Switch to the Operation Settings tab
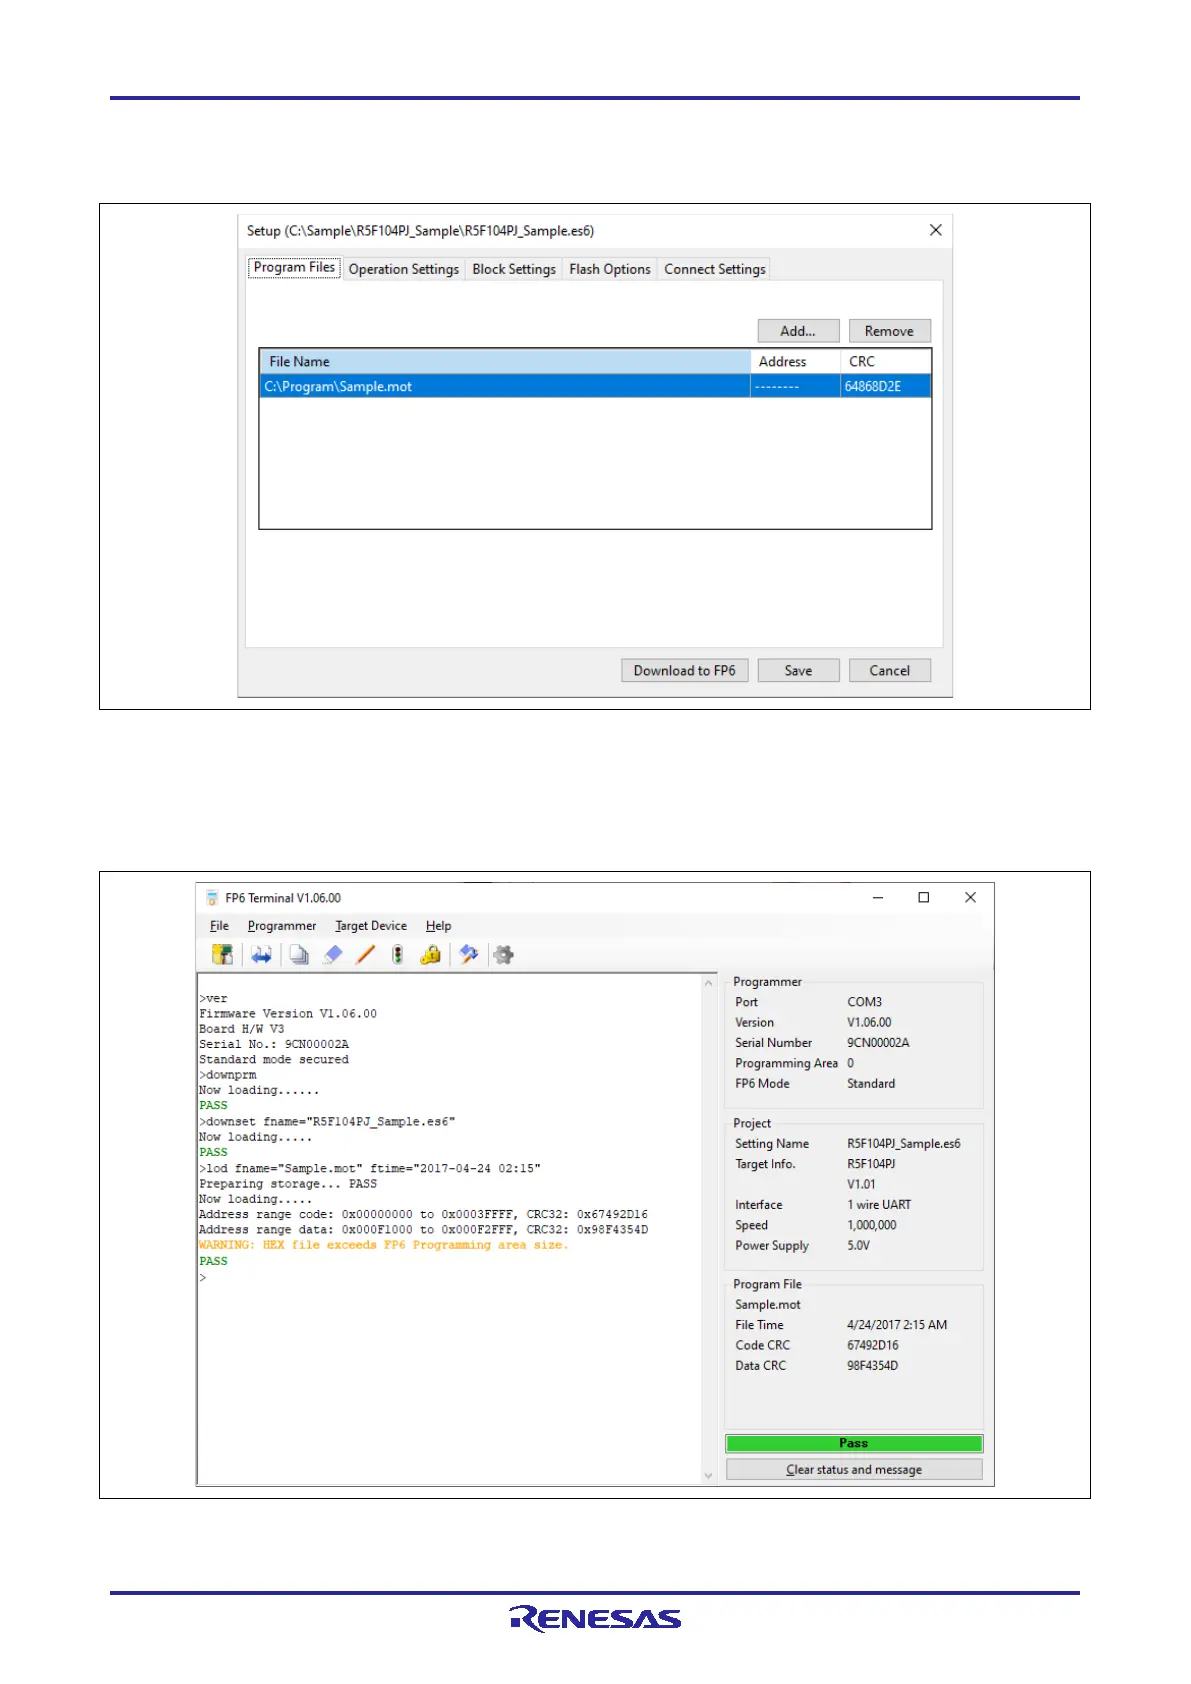Screen dimensions: 1191x1684 tap(404, 269)
